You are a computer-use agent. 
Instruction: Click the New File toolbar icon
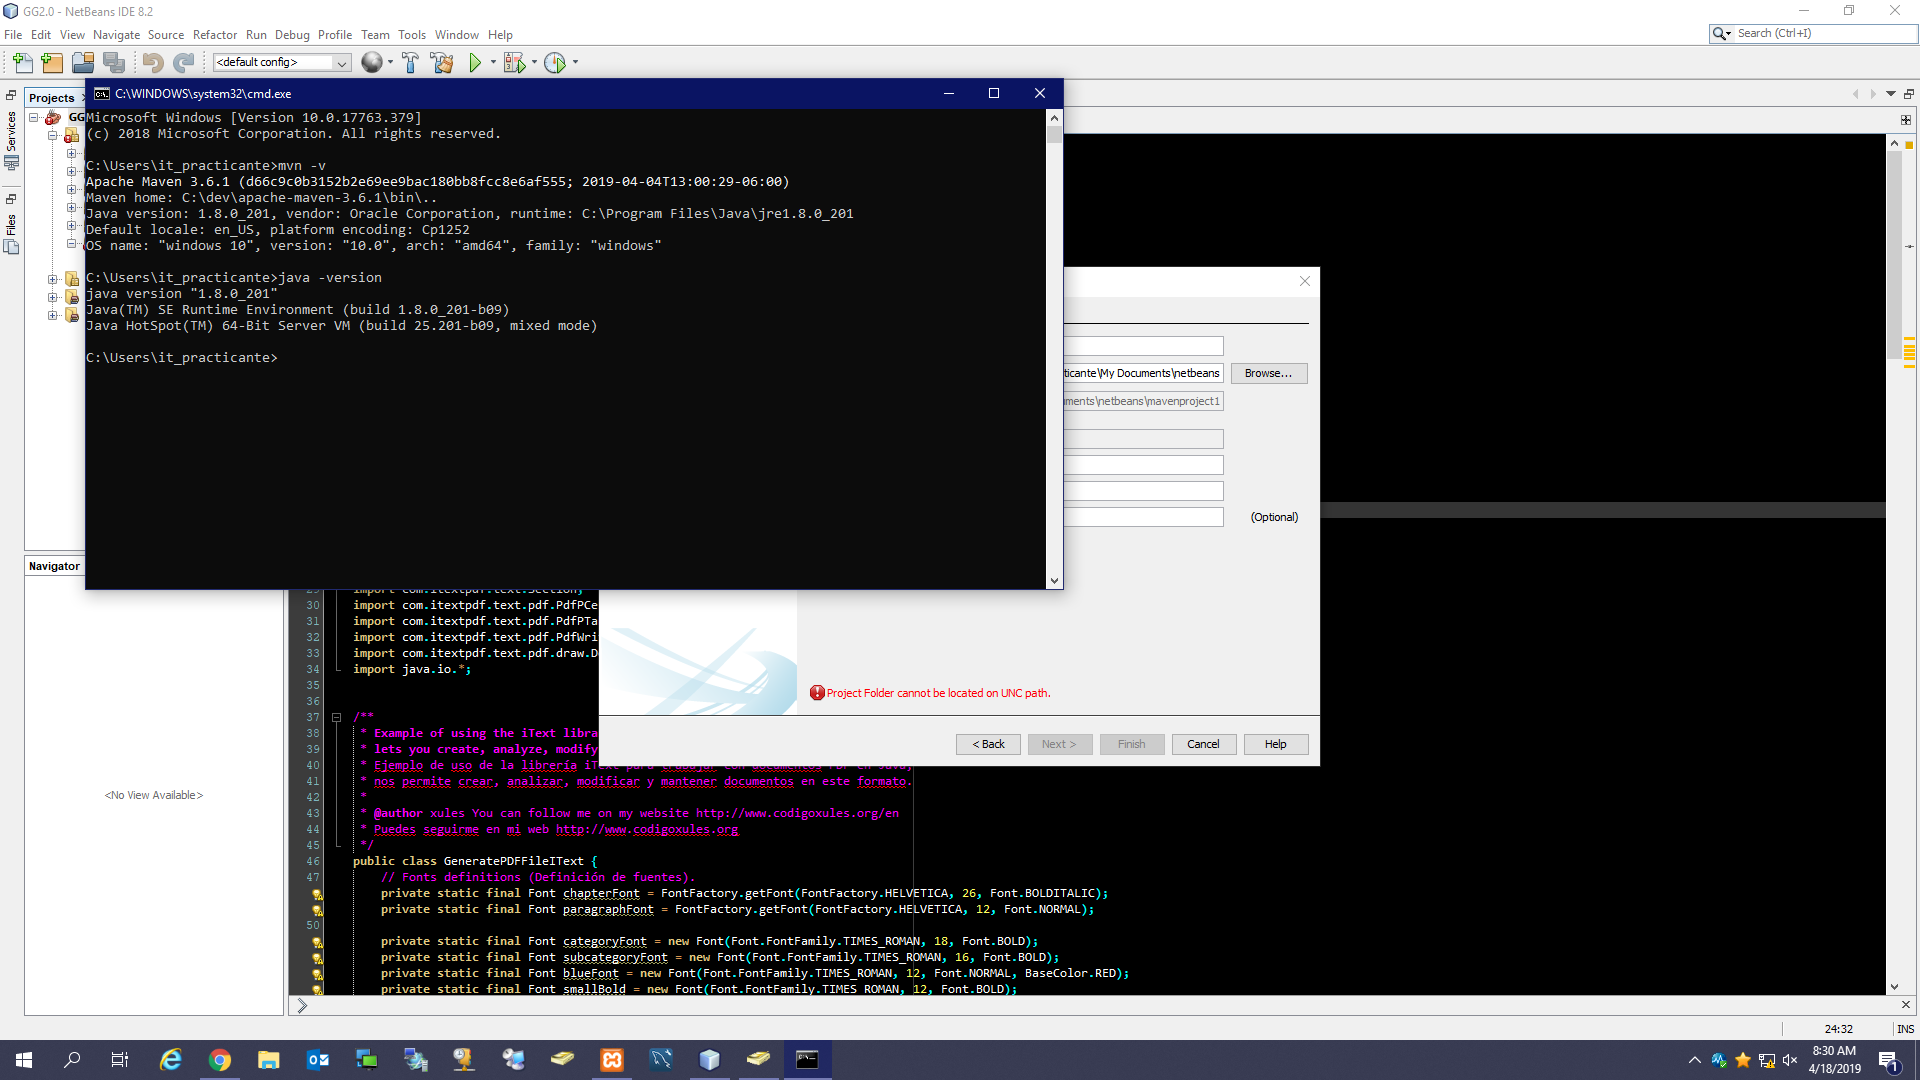click(x=22, y=63)
